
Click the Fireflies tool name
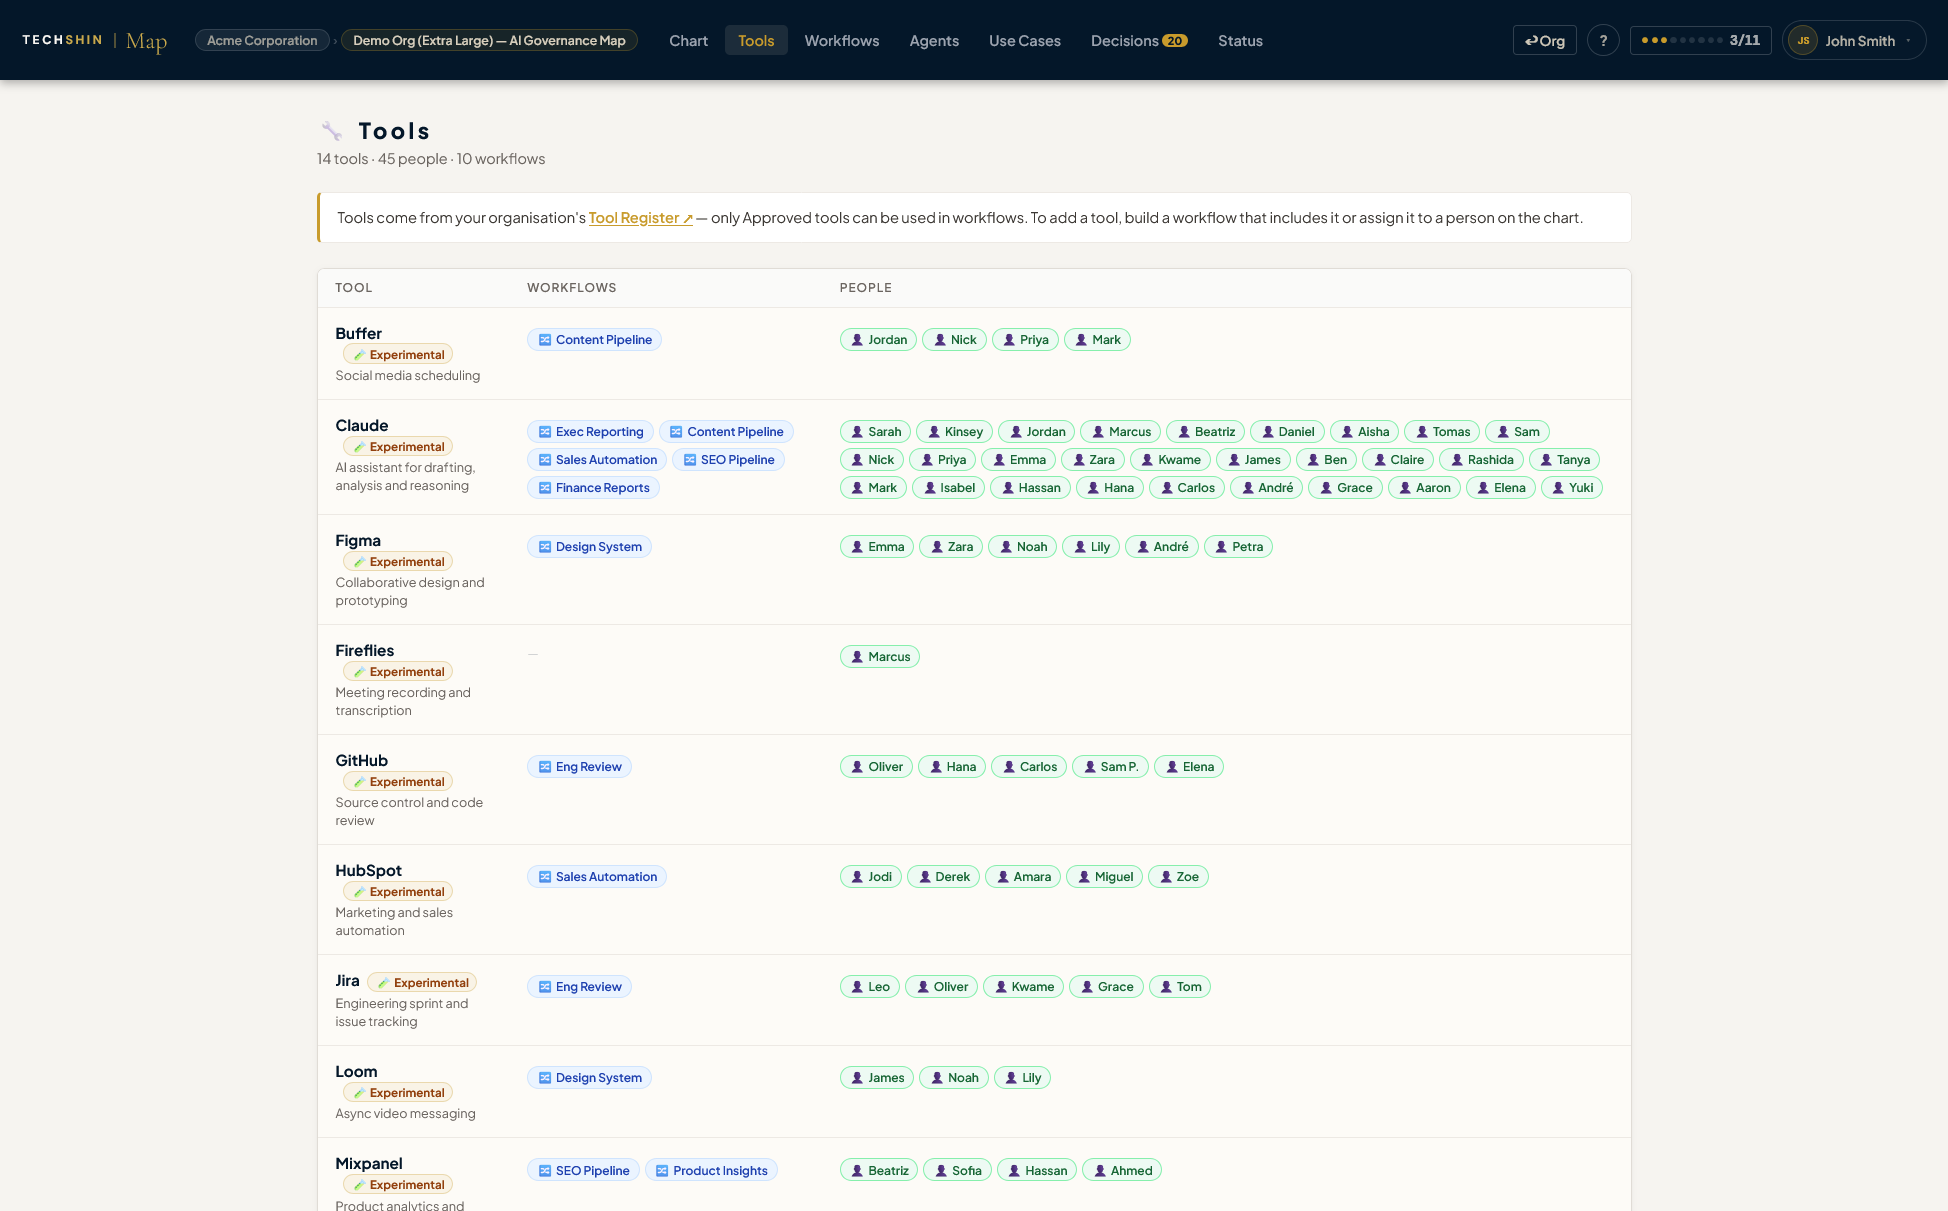[x=364, y=651]
